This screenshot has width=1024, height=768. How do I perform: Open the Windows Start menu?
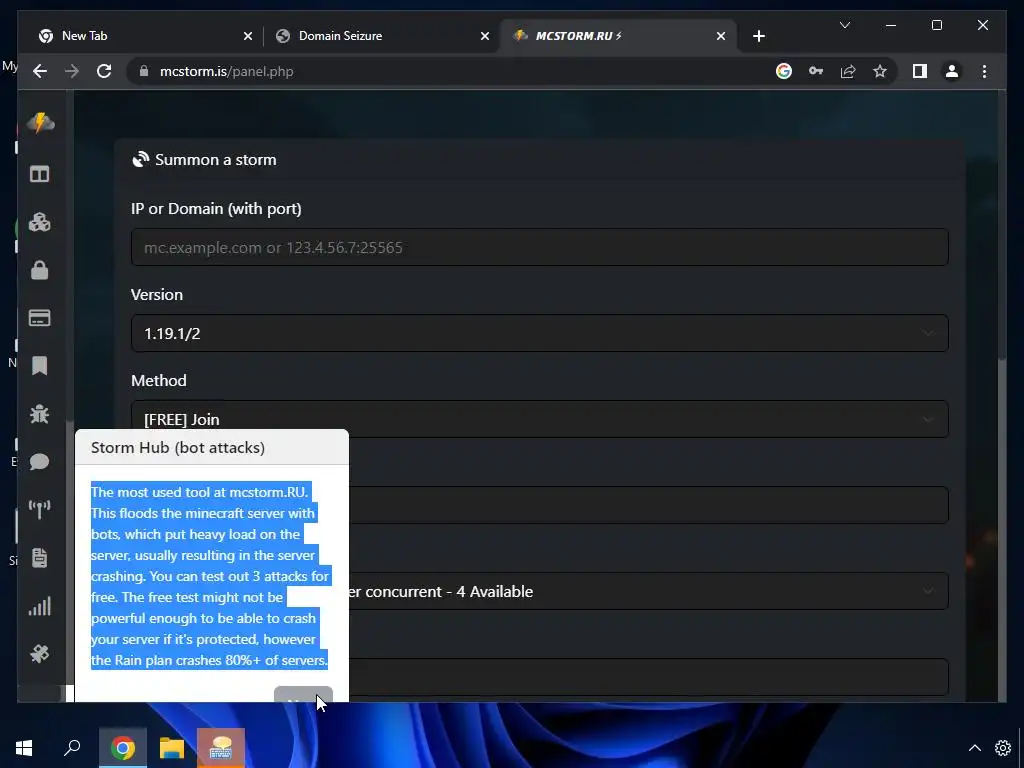click(x=24, y=748)
